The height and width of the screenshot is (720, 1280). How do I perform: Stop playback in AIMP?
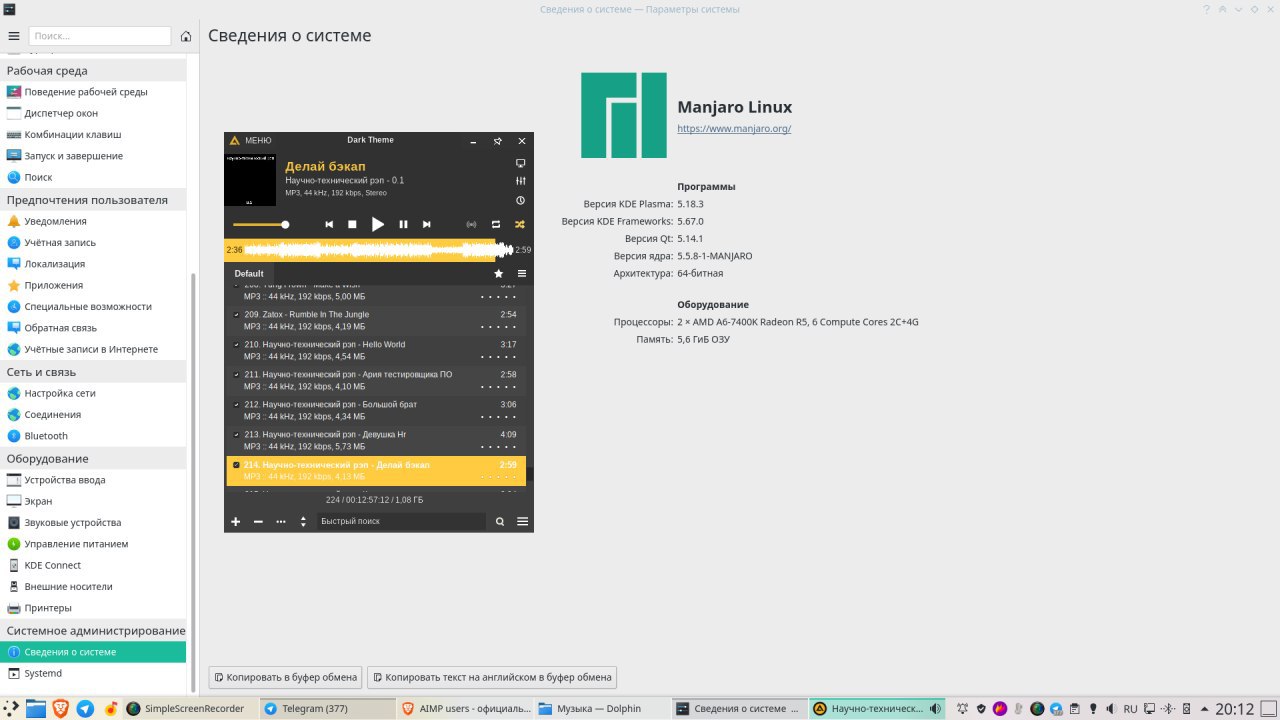pyautogui.click(x=352, y=224)
